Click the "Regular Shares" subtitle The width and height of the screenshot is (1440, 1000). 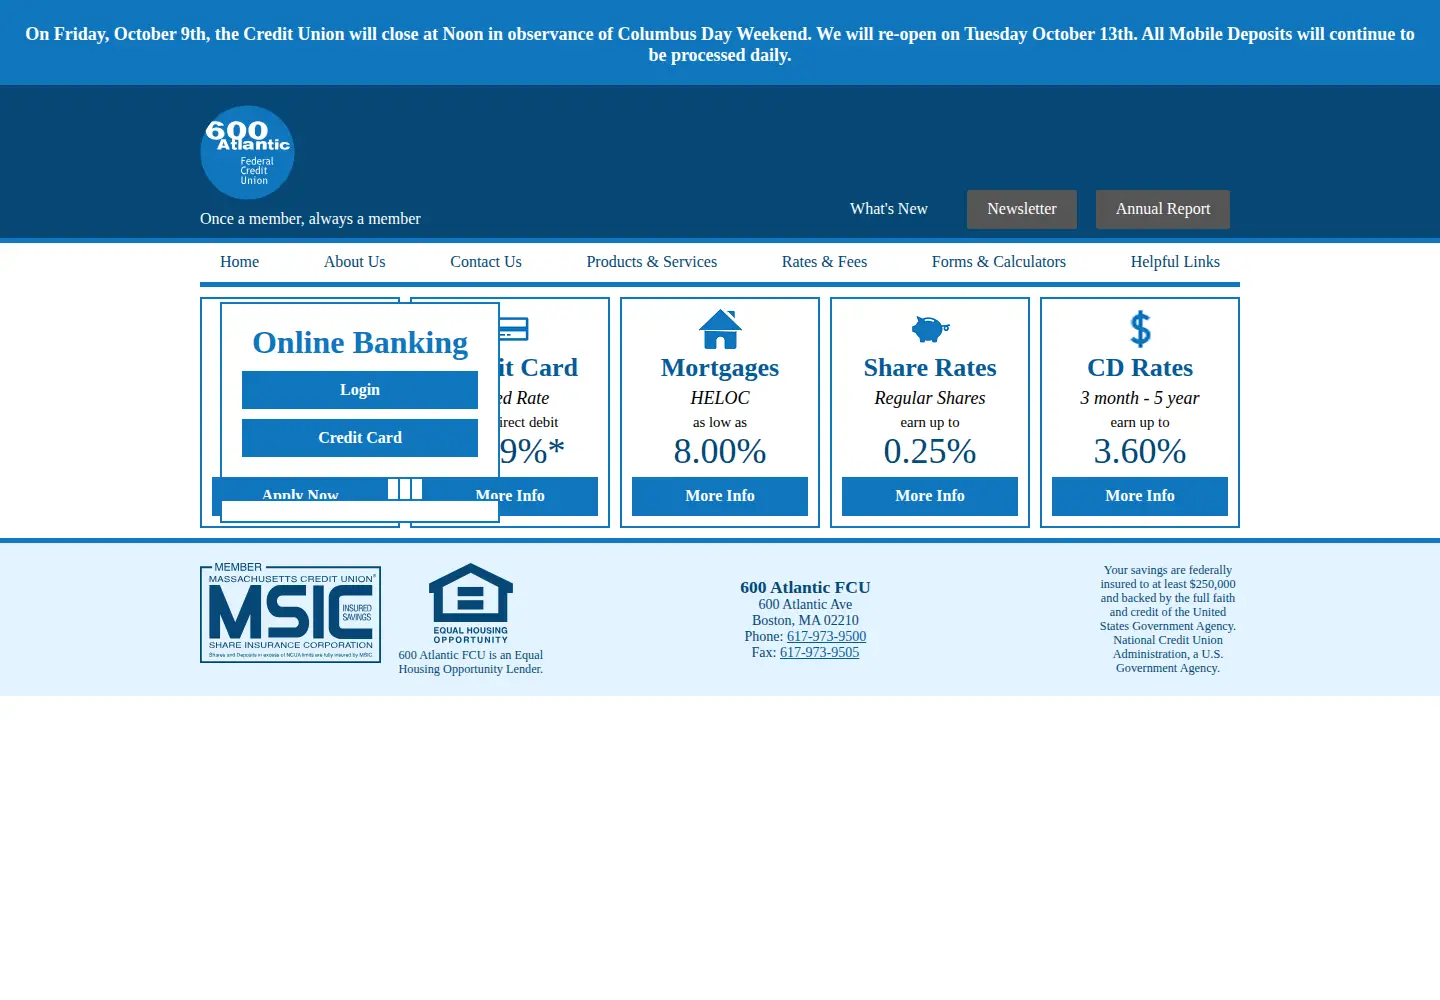(x=930, y=398)
